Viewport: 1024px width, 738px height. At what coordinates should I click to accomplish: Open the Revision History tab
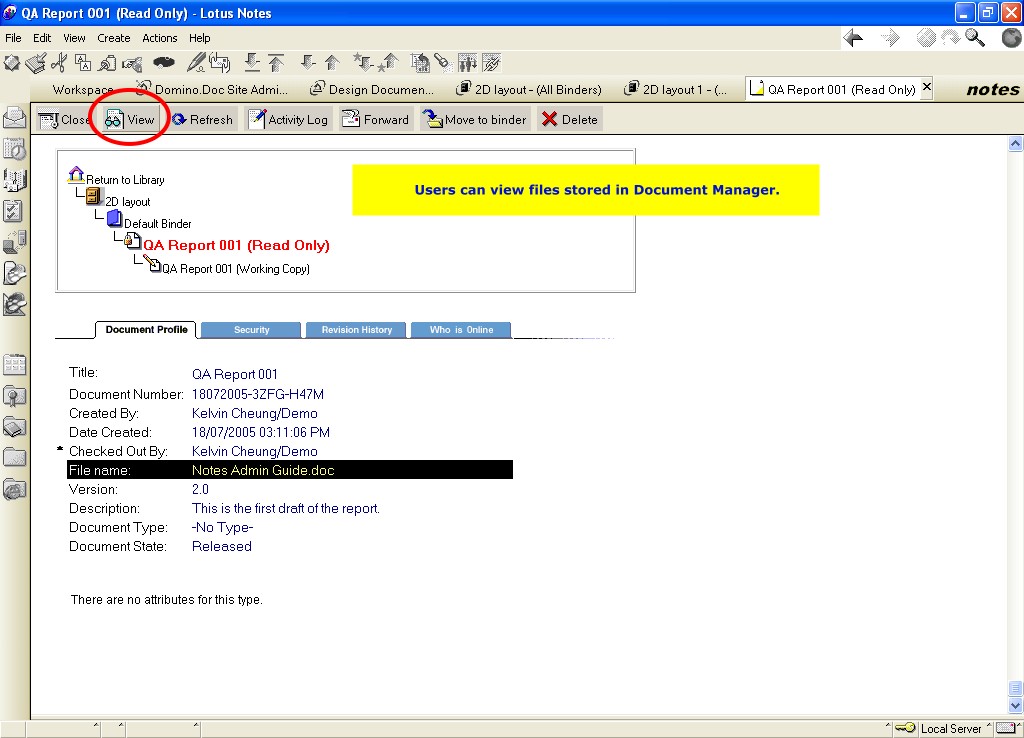coord(356,330)
